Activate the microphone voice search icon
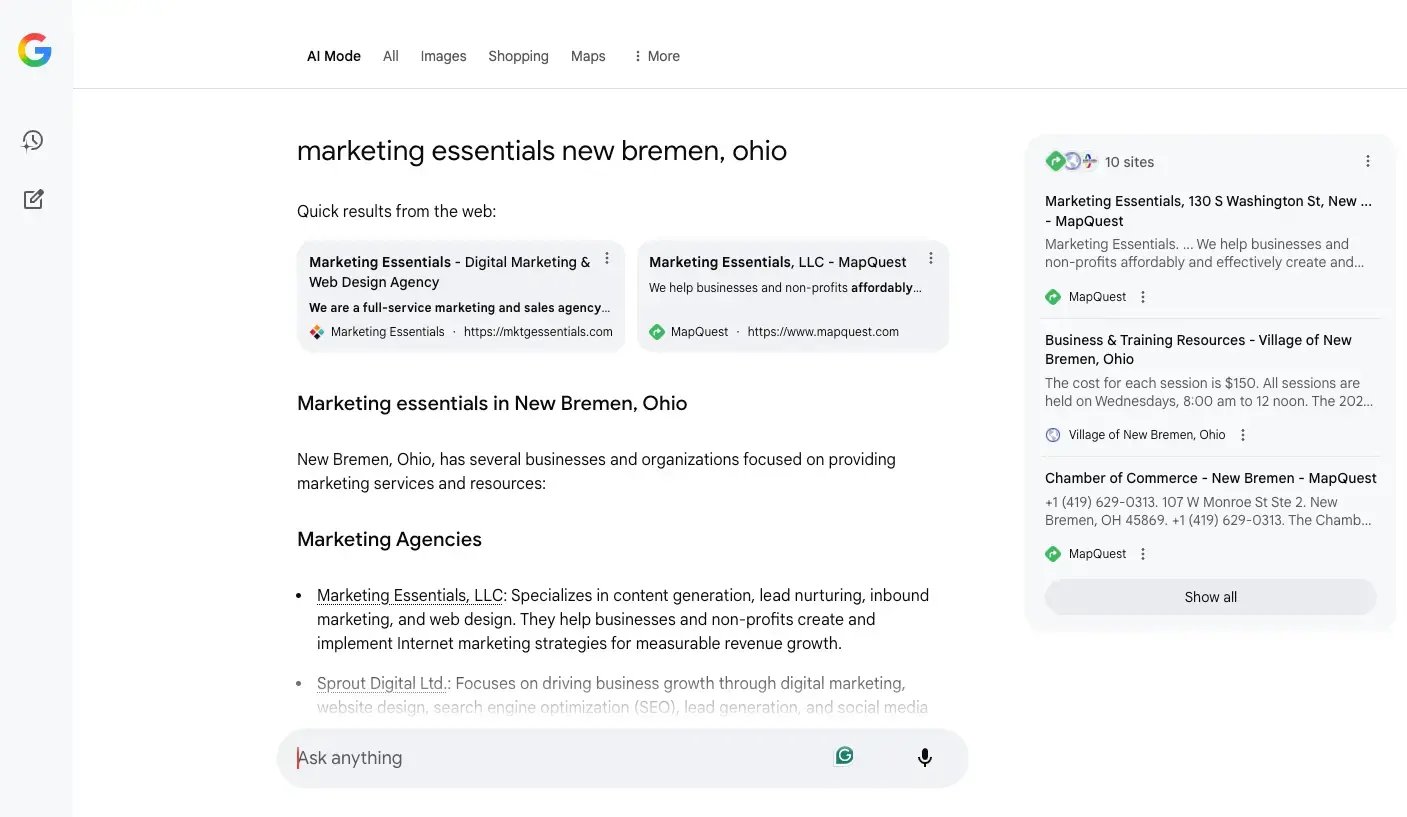The width and height of the screenshot is (1407, 817). (925, 758)
